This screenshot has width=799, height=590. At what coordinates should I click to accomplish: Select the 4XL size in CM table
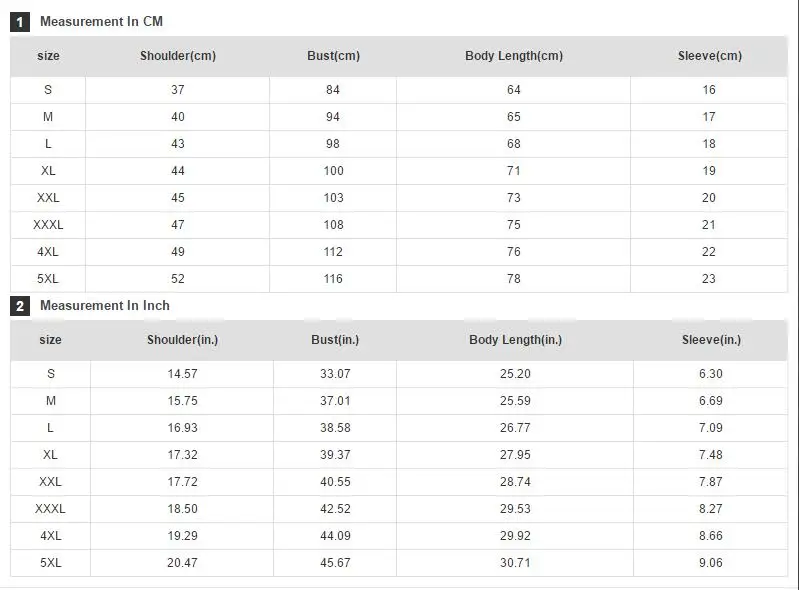pyautogui.click(x=48, y=252)
